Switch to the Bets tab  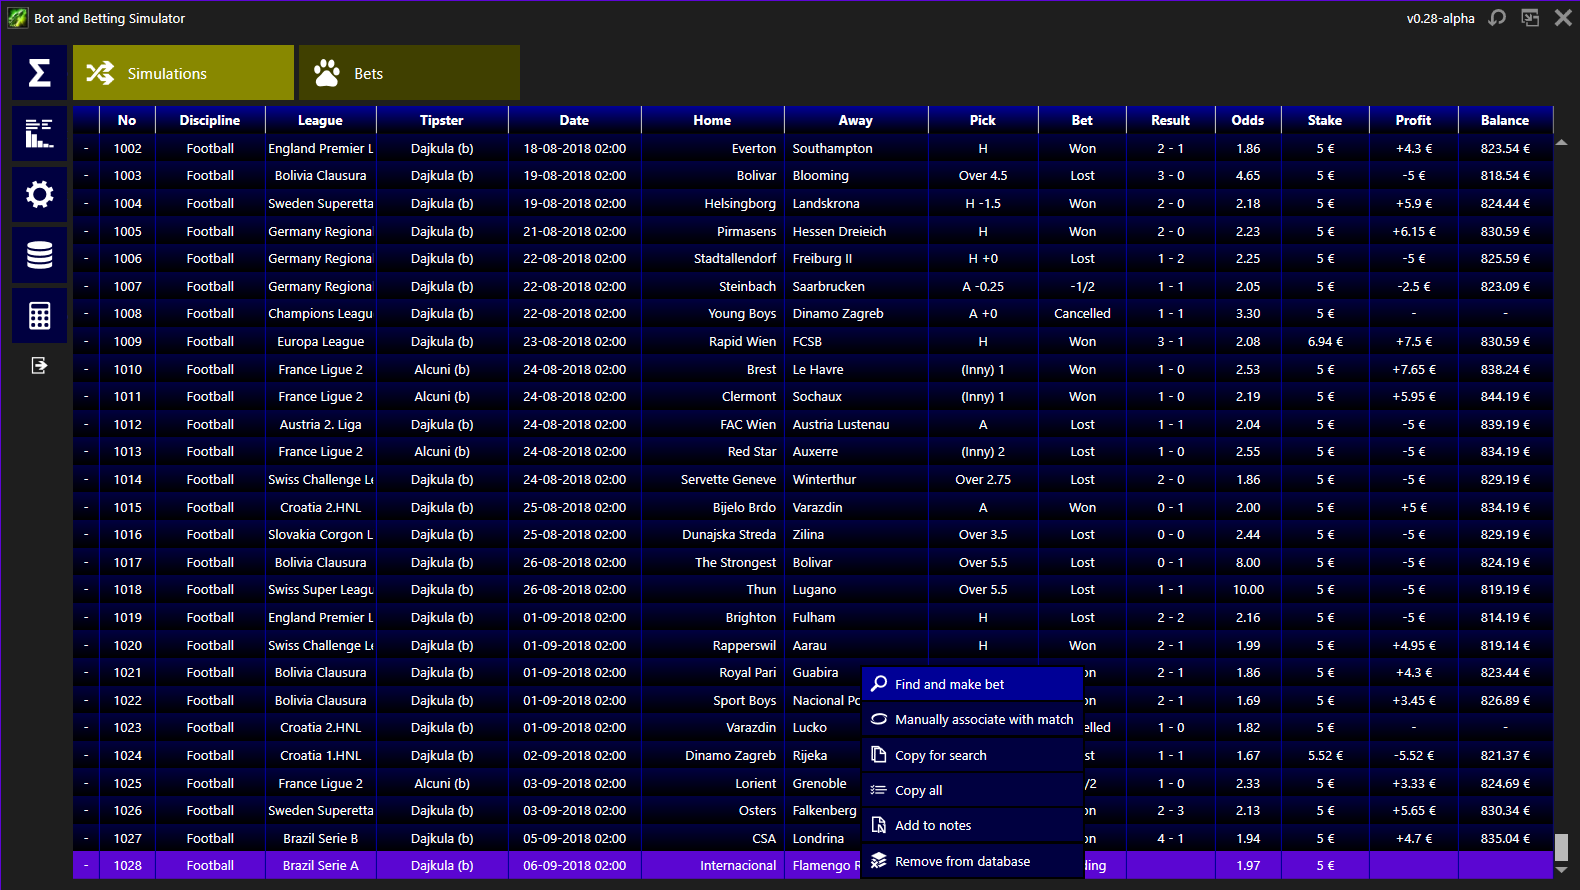point(409,73)
